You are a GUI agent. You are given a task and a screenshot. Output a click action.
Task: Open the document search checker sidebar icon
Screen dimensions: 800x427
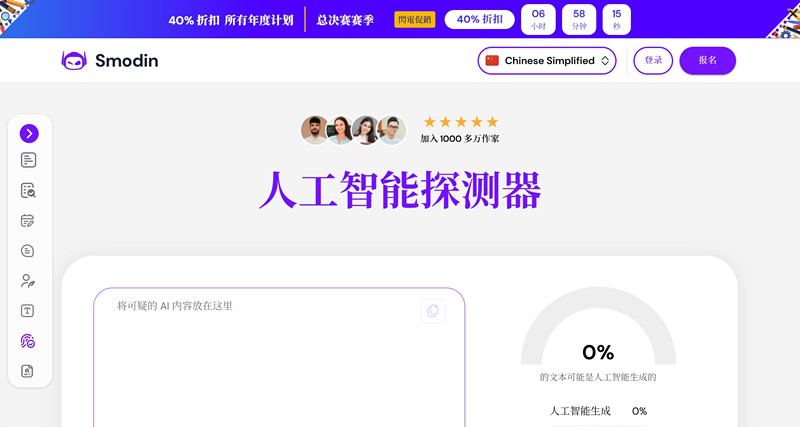(x=29, y=190)
